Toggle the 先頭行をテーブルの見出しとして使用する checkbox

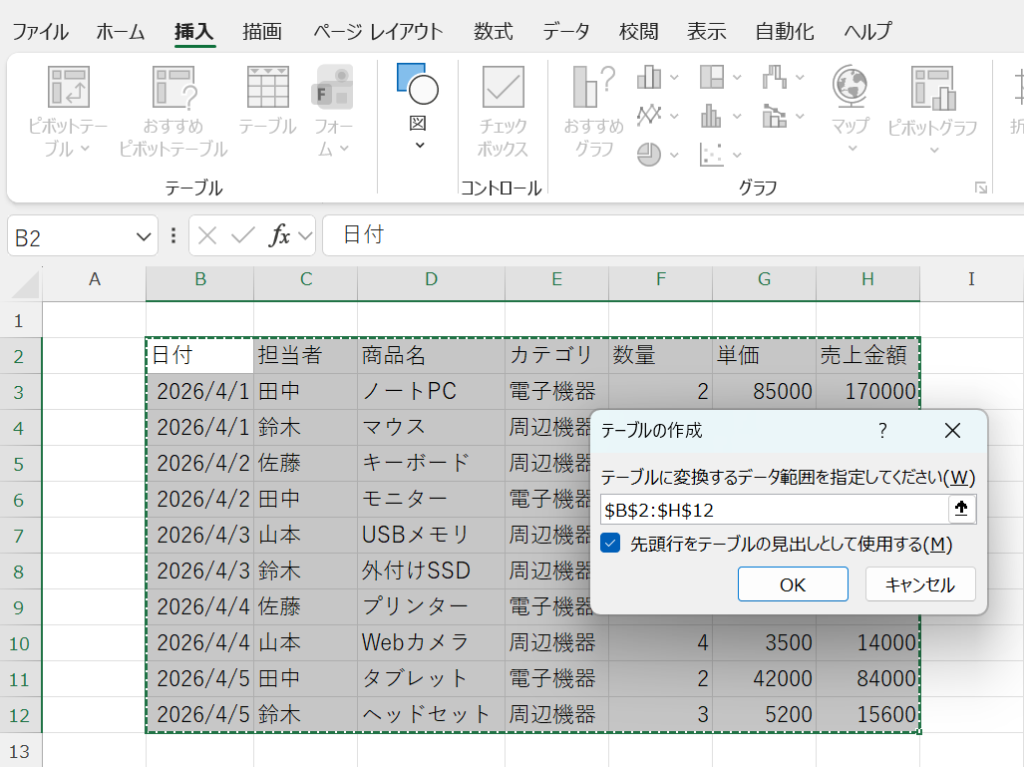tap(611, 544)
